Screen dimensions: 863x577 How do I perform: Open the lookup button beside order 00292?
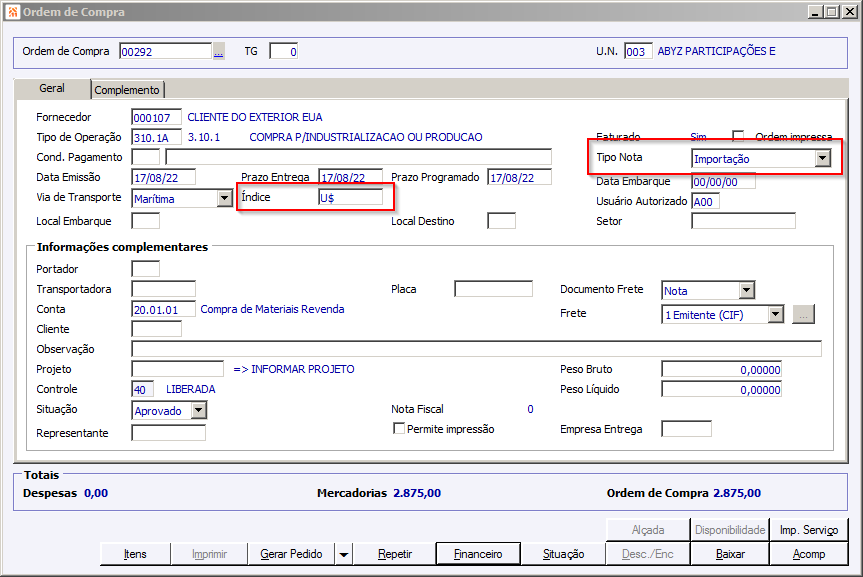[x=219, y=52]
